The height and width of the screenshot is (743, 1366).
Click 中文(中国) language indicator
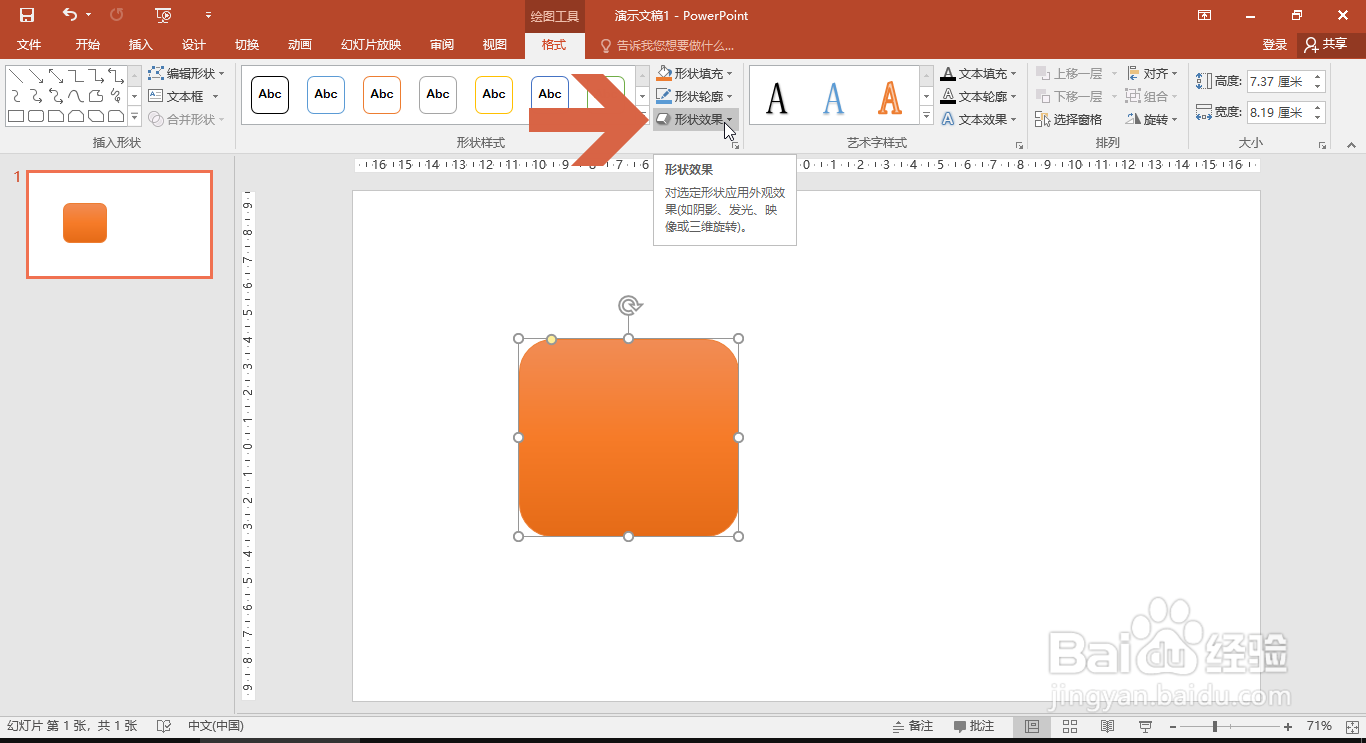pos(216,726)
